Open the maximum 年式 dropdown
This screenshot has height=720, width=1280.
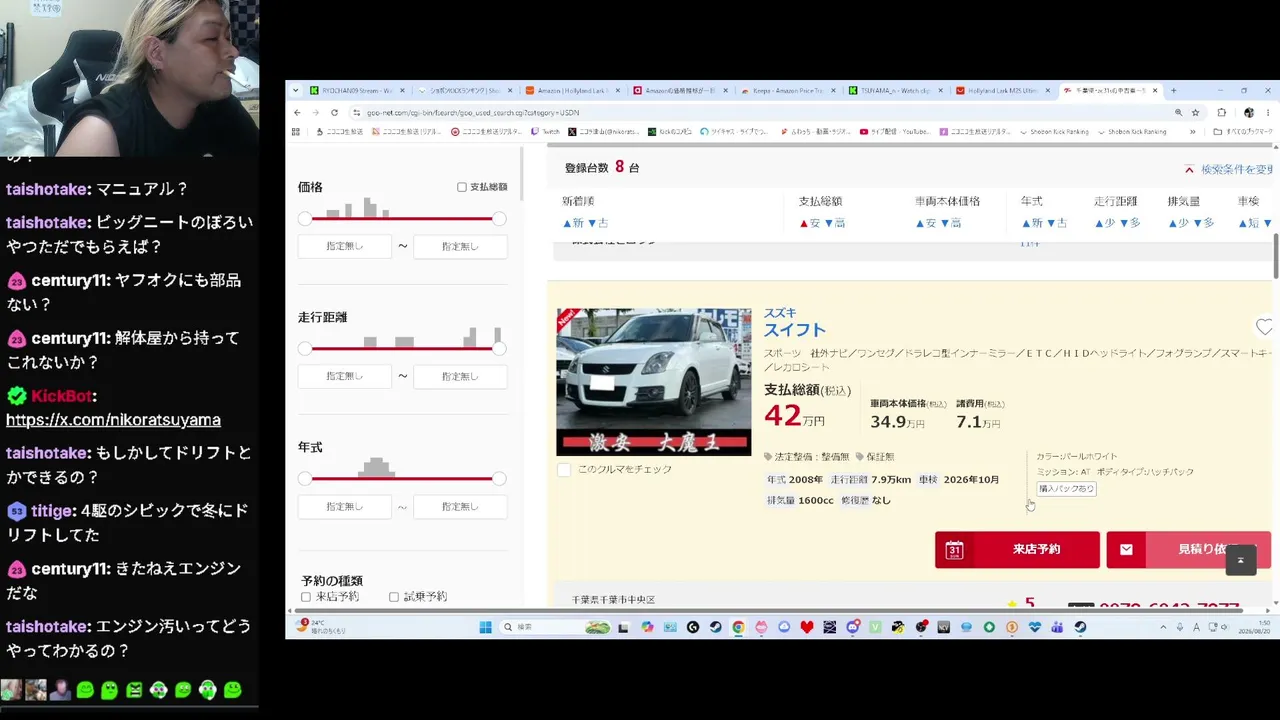coord(460,506)
